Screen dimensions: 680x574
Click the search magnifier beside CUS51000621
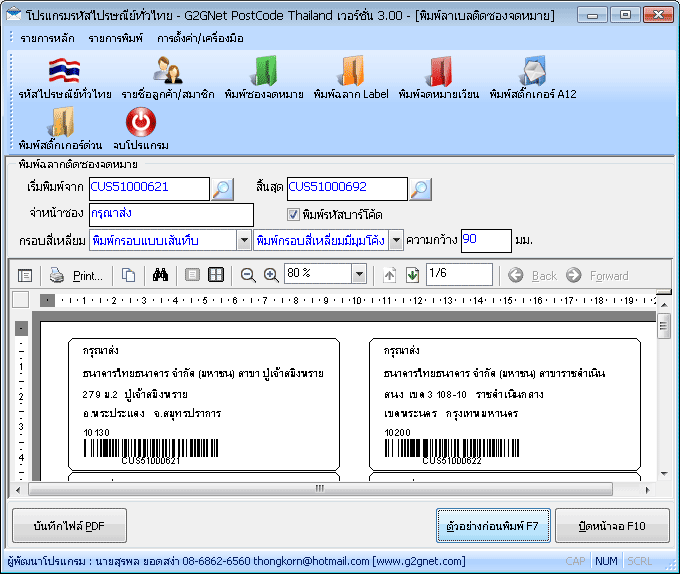coord(222,189)
